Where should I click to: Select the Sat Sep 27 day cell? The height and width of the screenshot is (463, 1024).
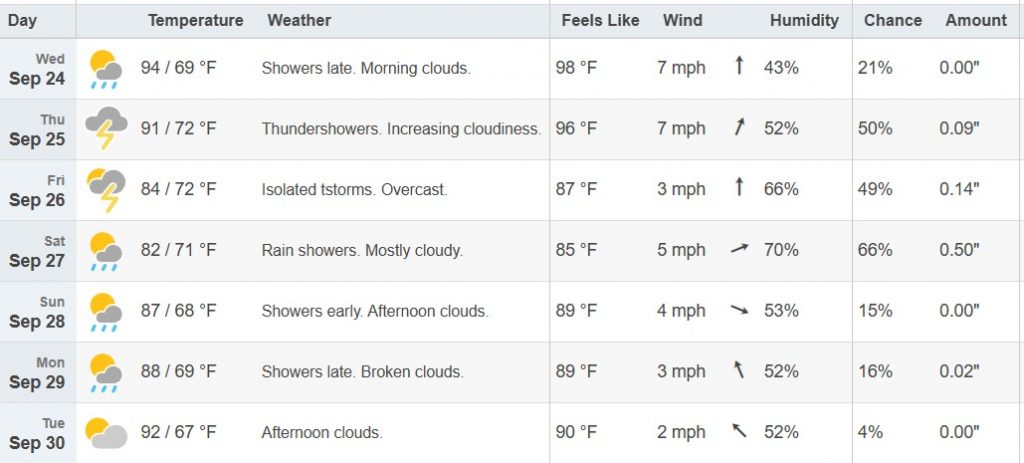tap(38, 251)
